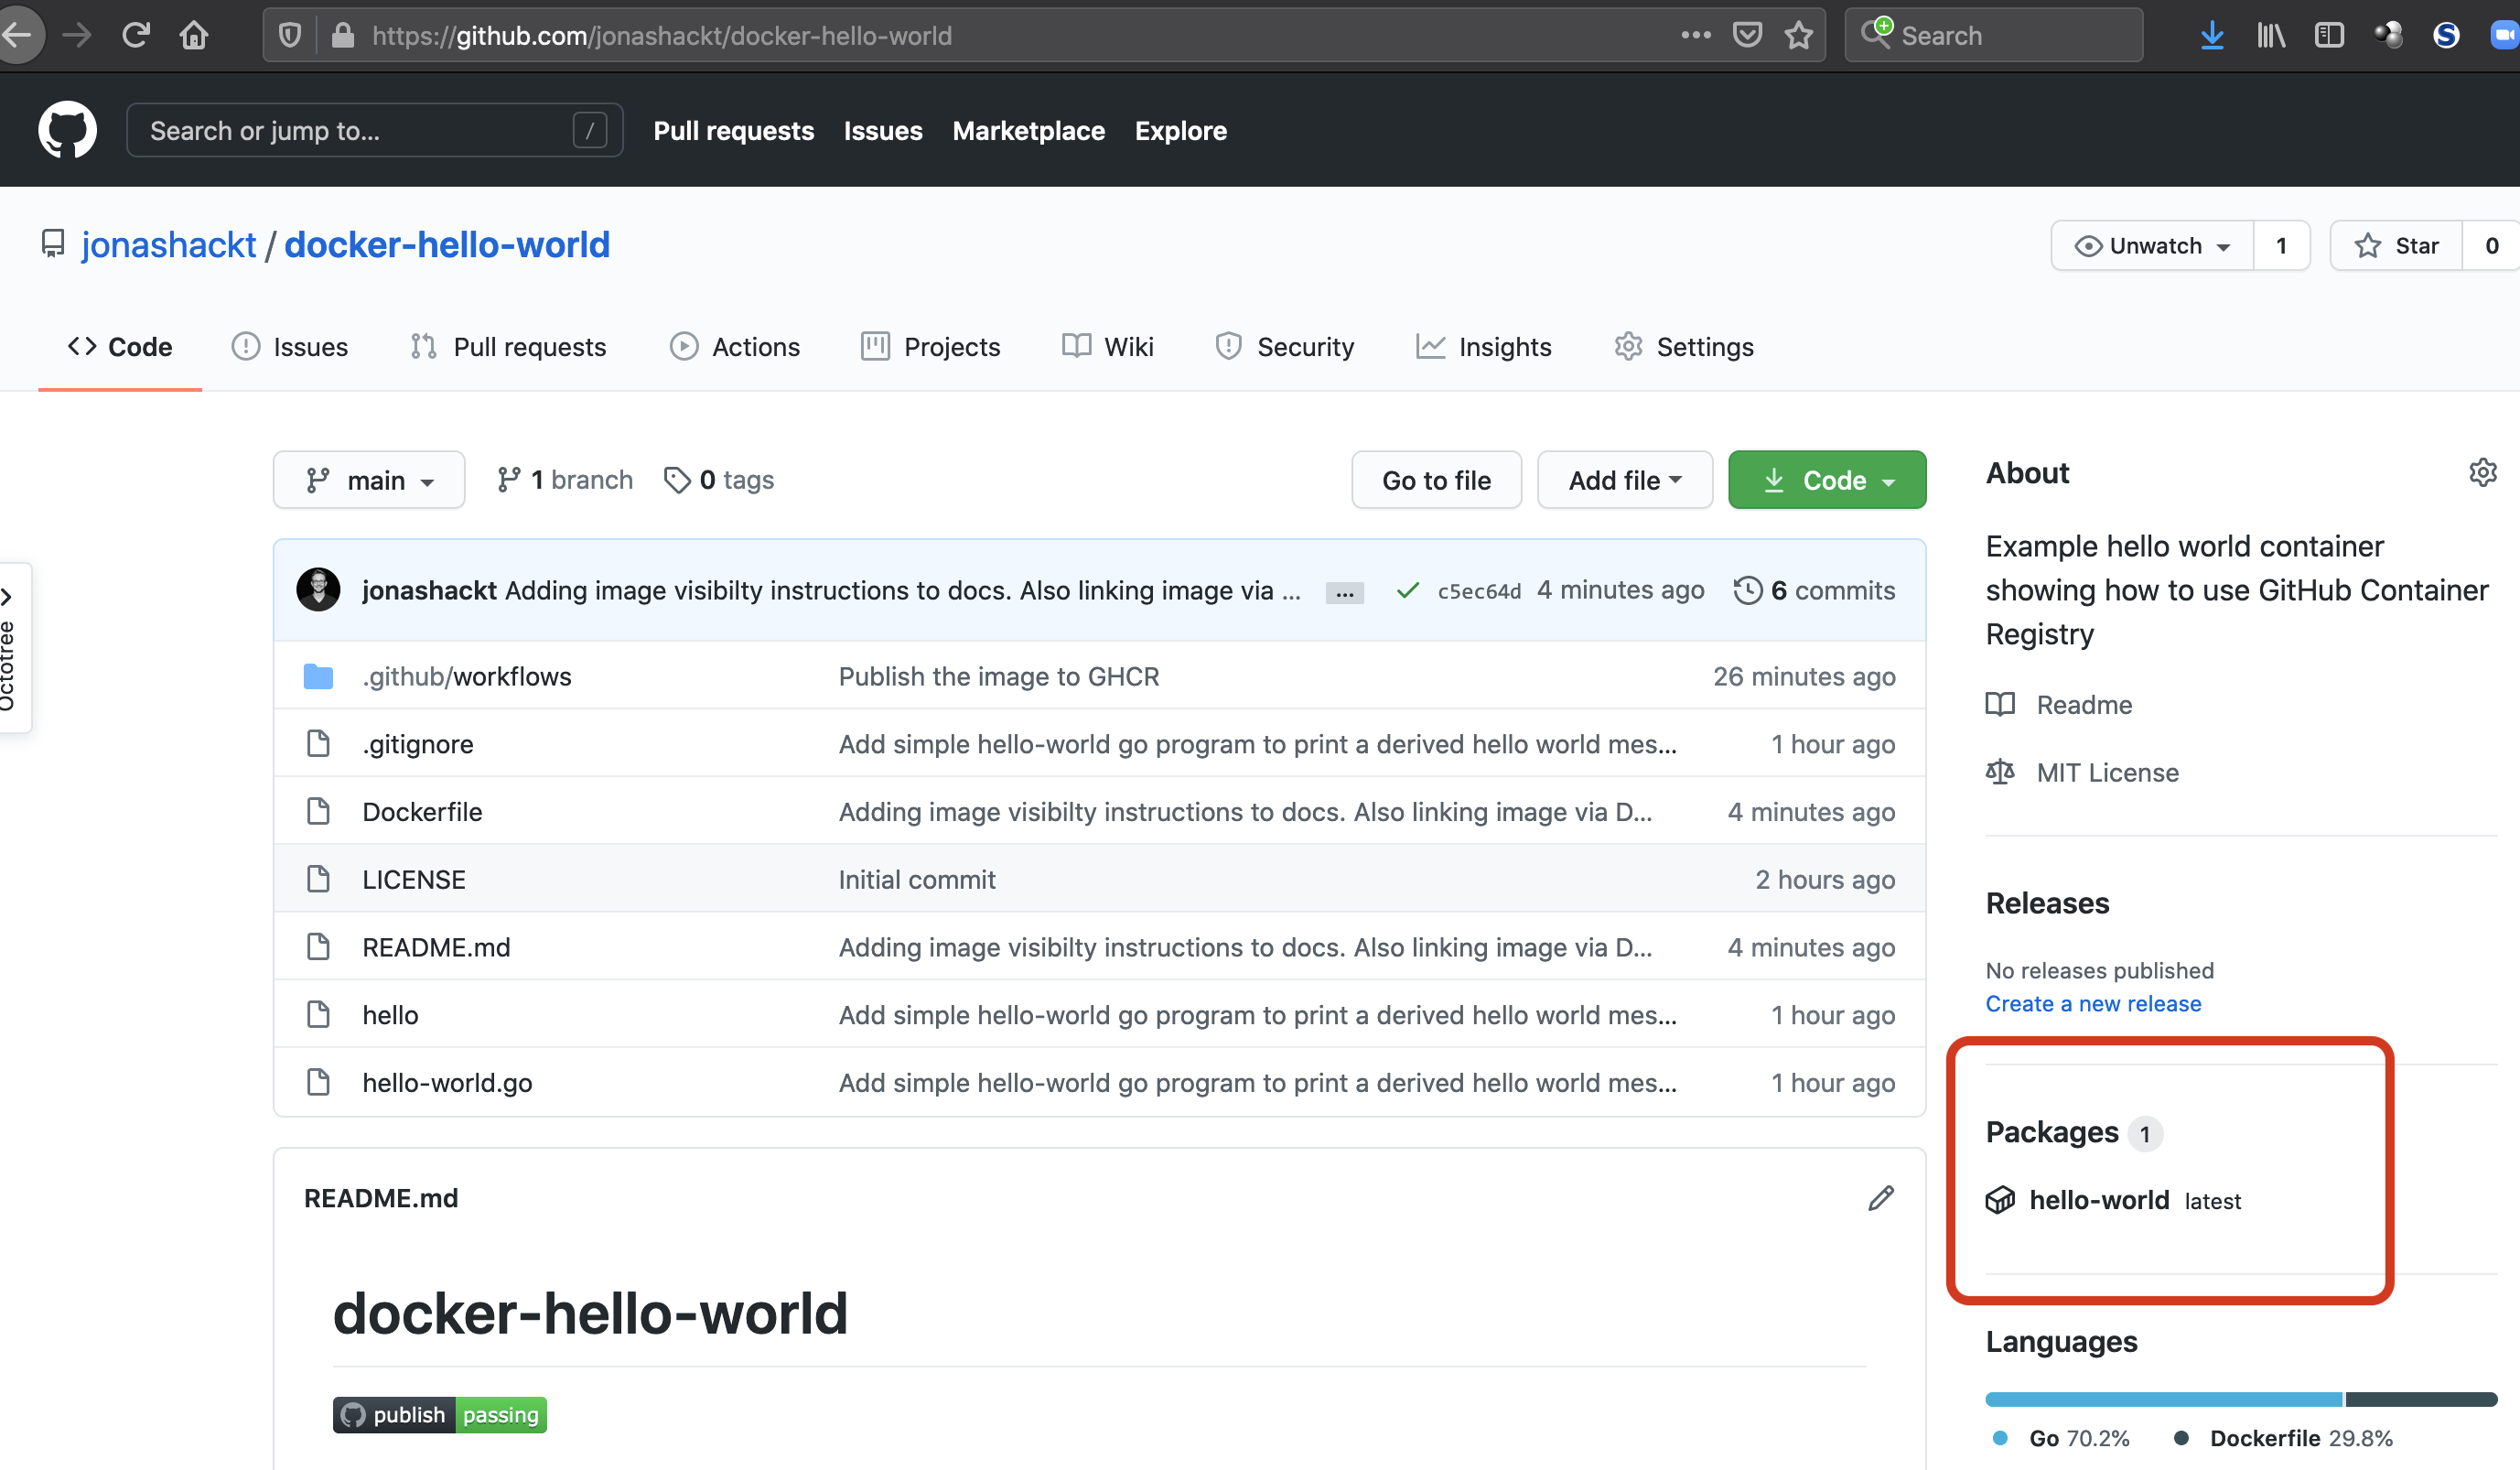The width and height of the screenshot is (2520, 1470).
Task: Click the insights chart icon
Action: point(1430,347)
